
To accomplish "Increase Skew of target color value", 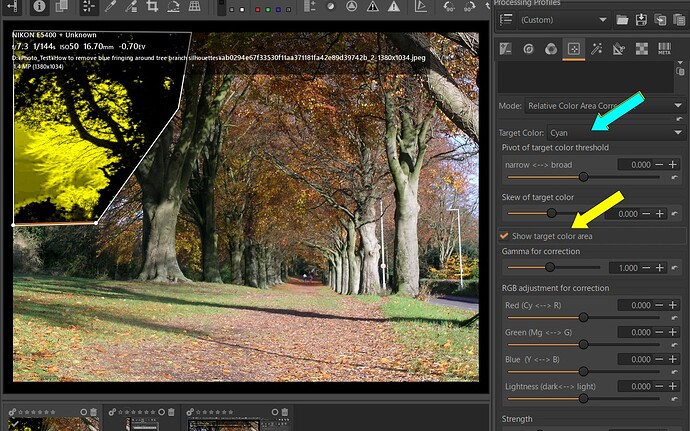I will (660, 214).
